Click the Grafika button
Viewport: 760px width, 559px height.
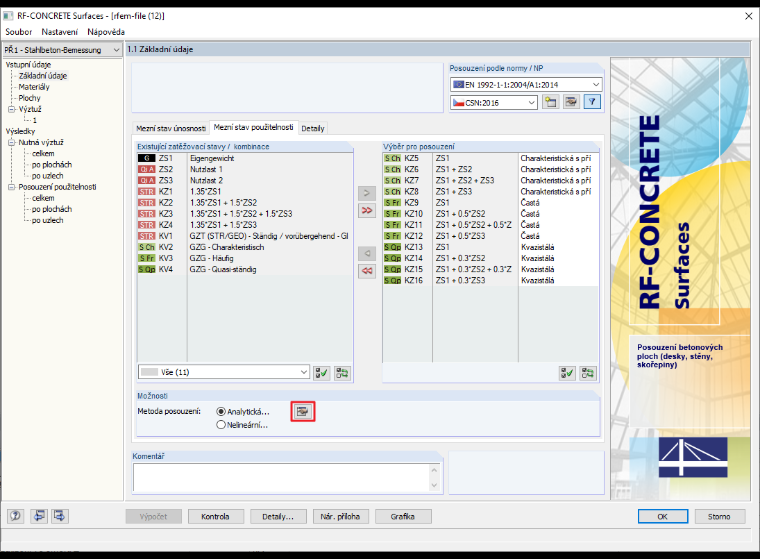(x=403, y=516)
